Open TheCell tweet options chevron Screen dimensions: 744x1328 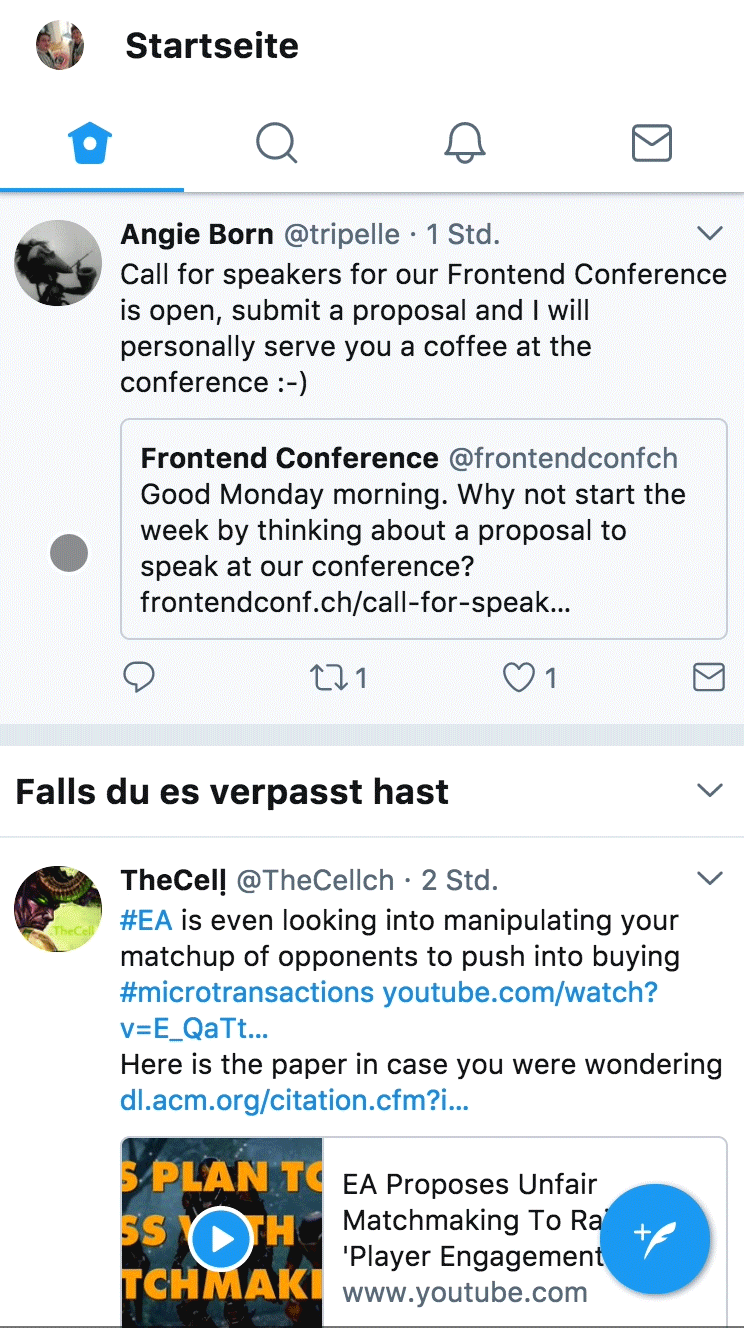tap(709, 879)
